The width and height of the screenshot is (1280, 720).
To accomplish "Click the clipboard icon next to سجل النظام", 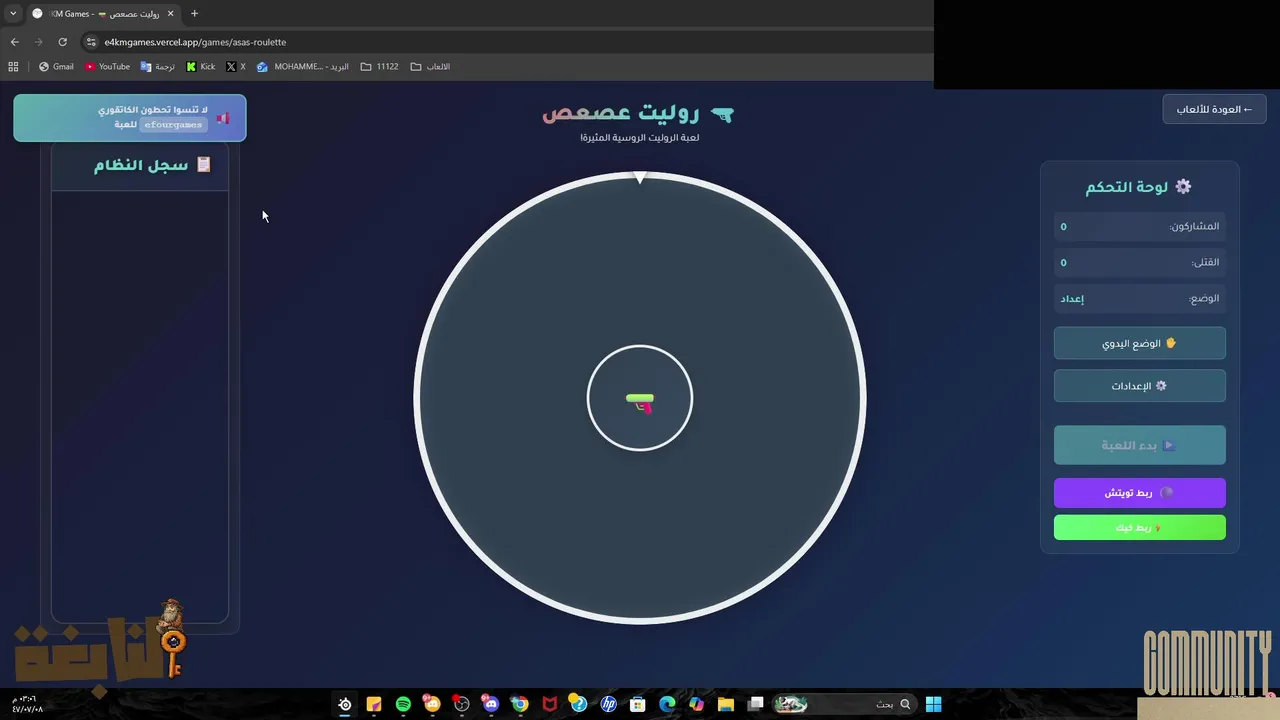I will [204, 165].
